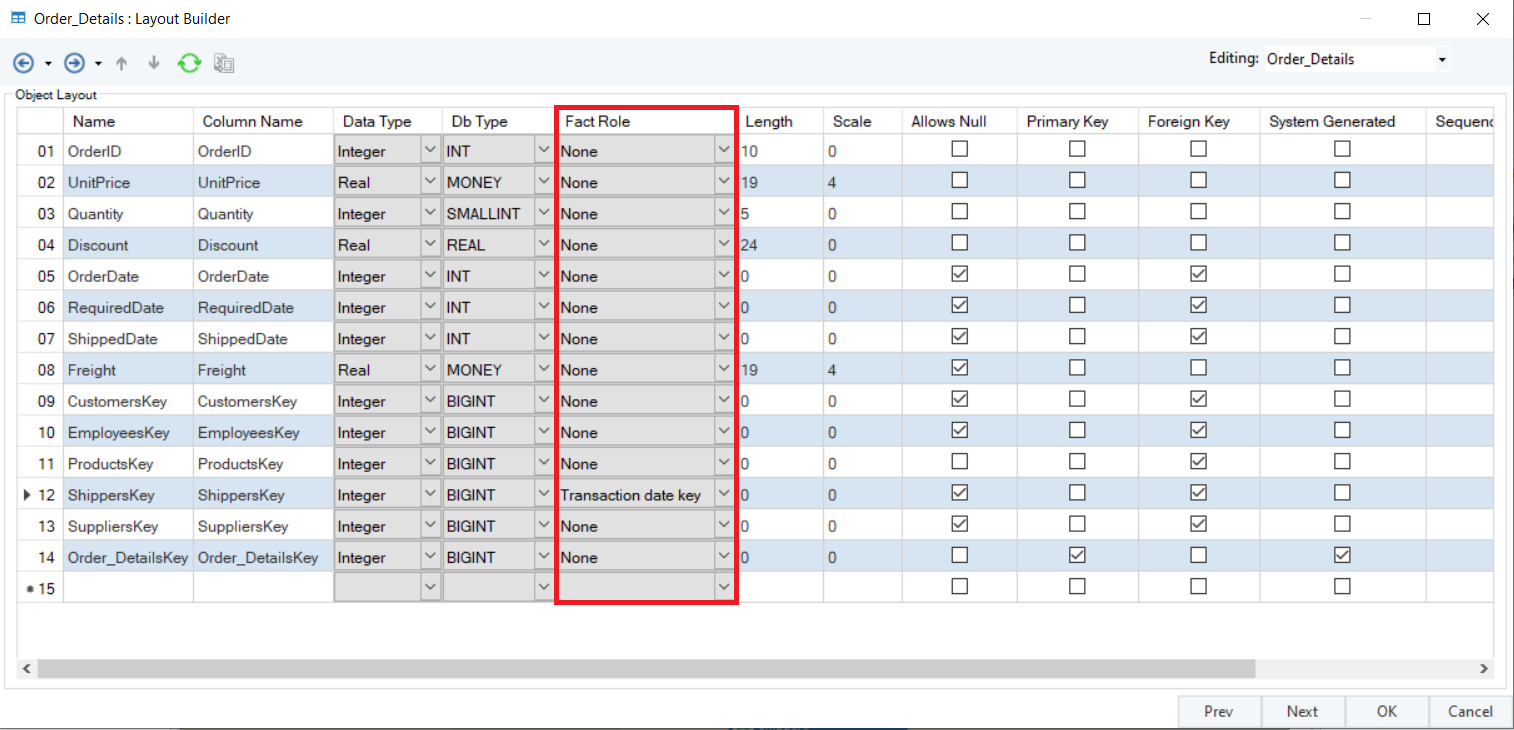
Task: Click the Layout Builder window title icon
Action: pos(18,18)
